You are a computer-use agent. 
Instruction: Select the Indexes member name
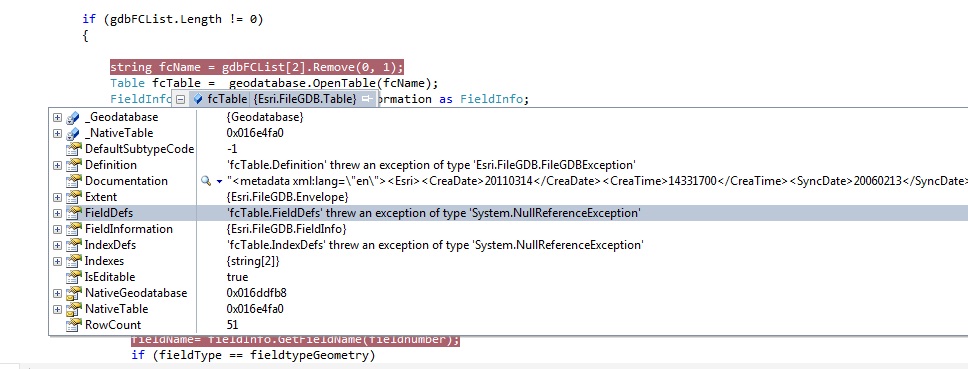pyautogui.click(x=104, y=261)
